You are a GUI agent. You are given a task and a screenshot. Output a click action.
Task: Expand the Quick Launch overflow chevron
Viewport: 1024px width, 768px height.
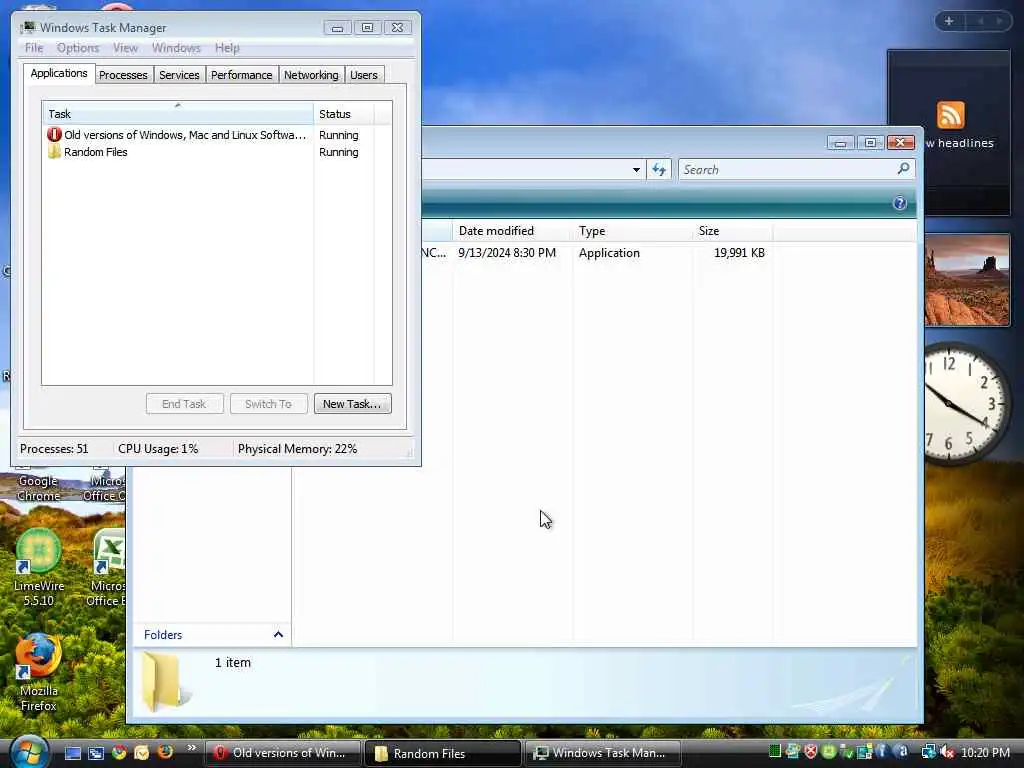(x=191, y=748)
